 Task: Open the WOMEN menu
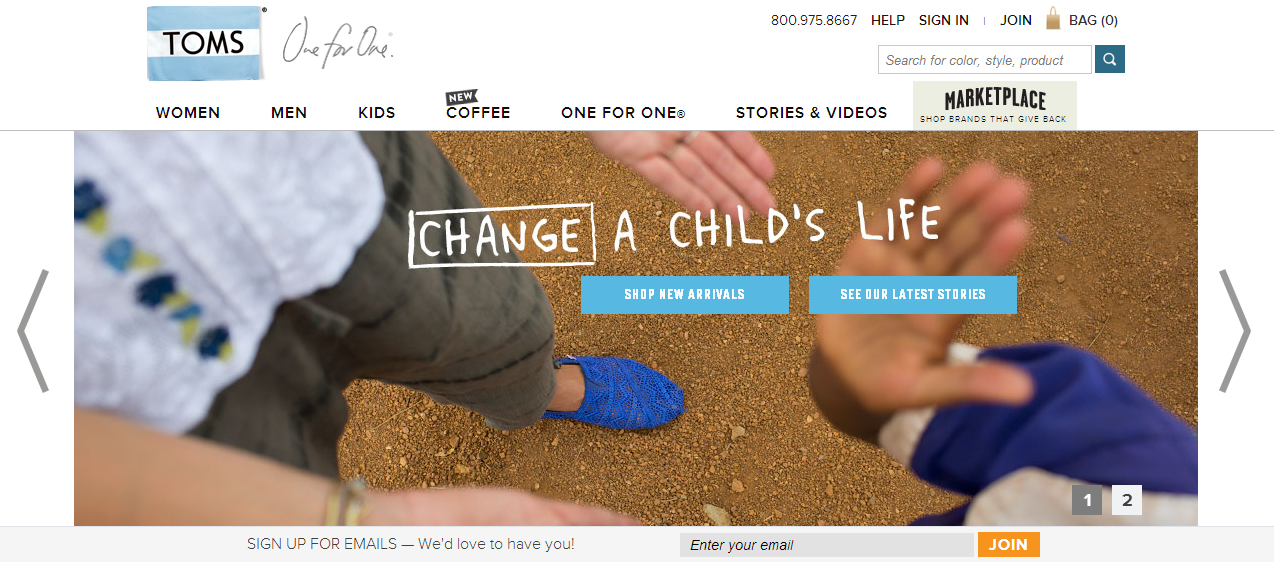pos(188,113)
